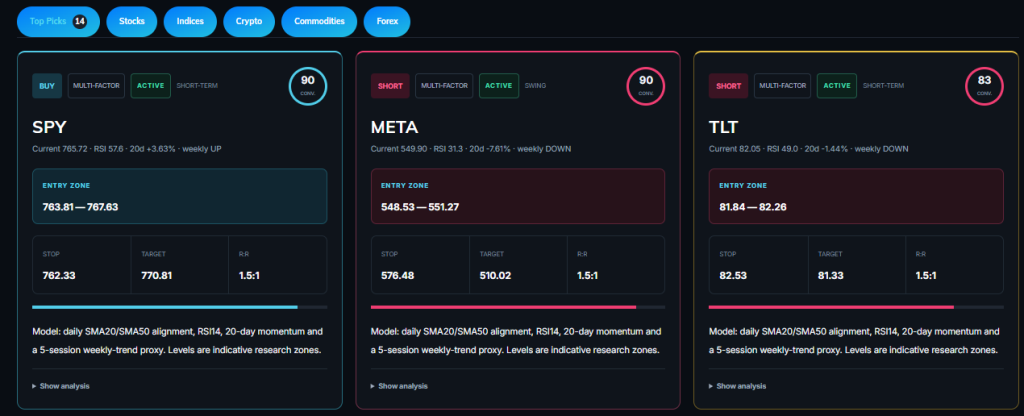Viewport: 1024px width, 416px height.
Task: Expand Show analysis on TLT card
Action: (x=737, y=386)
